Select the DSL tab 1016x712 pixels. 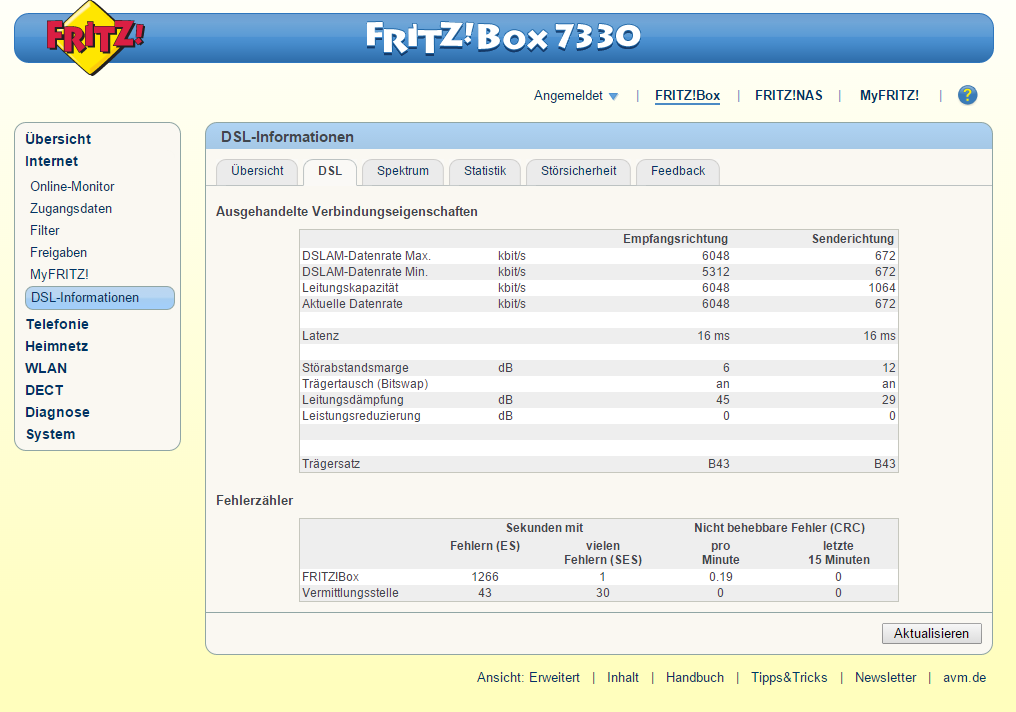click(330, 171)
